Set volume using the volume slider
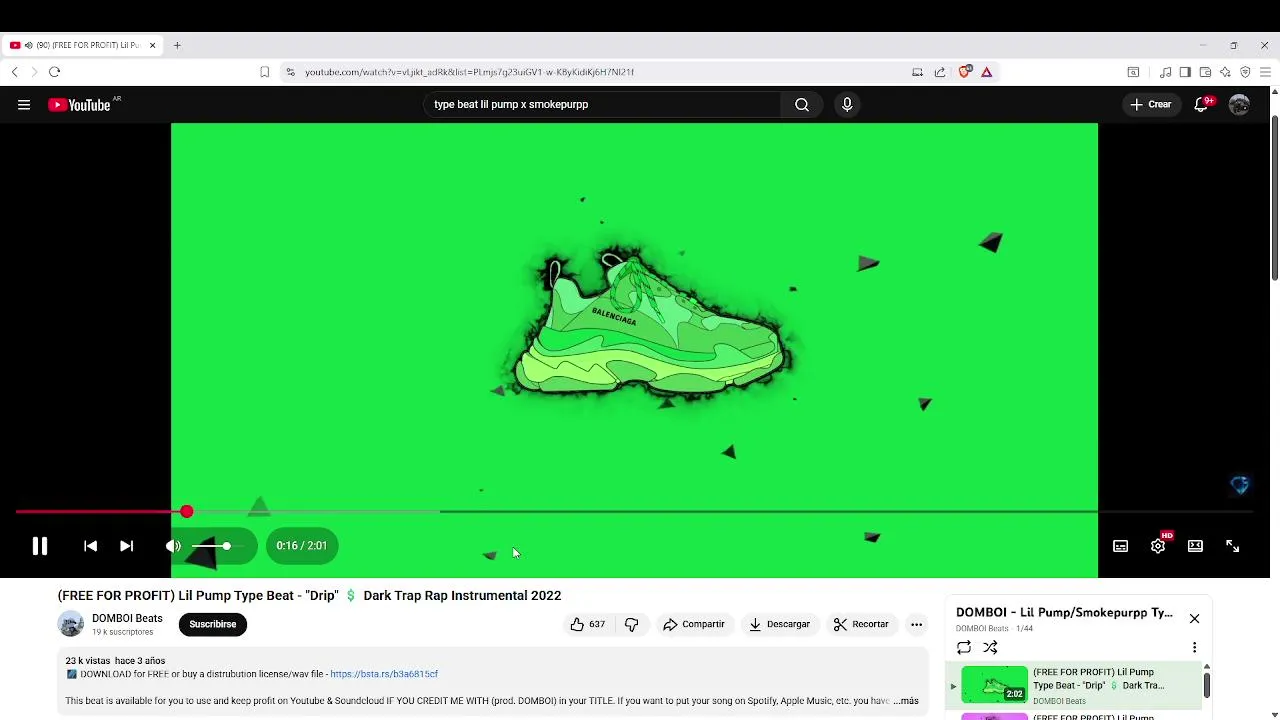This screenshot has width=1280, height=720. 218,546
